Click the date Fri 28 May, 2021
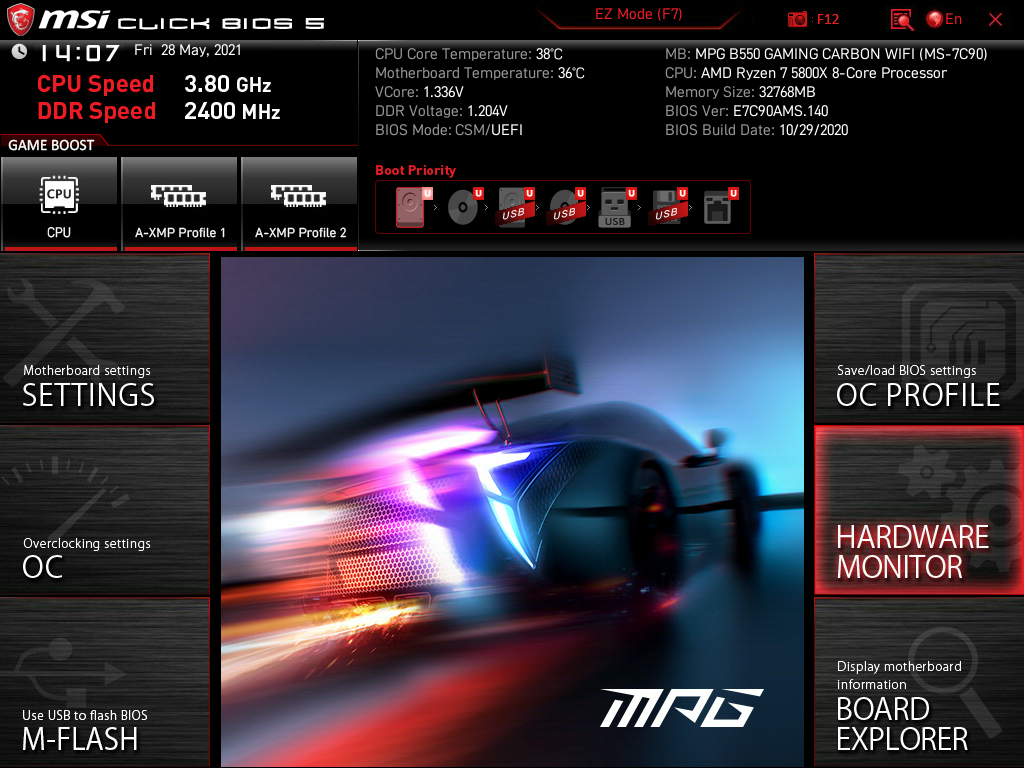 coord(188,50)
